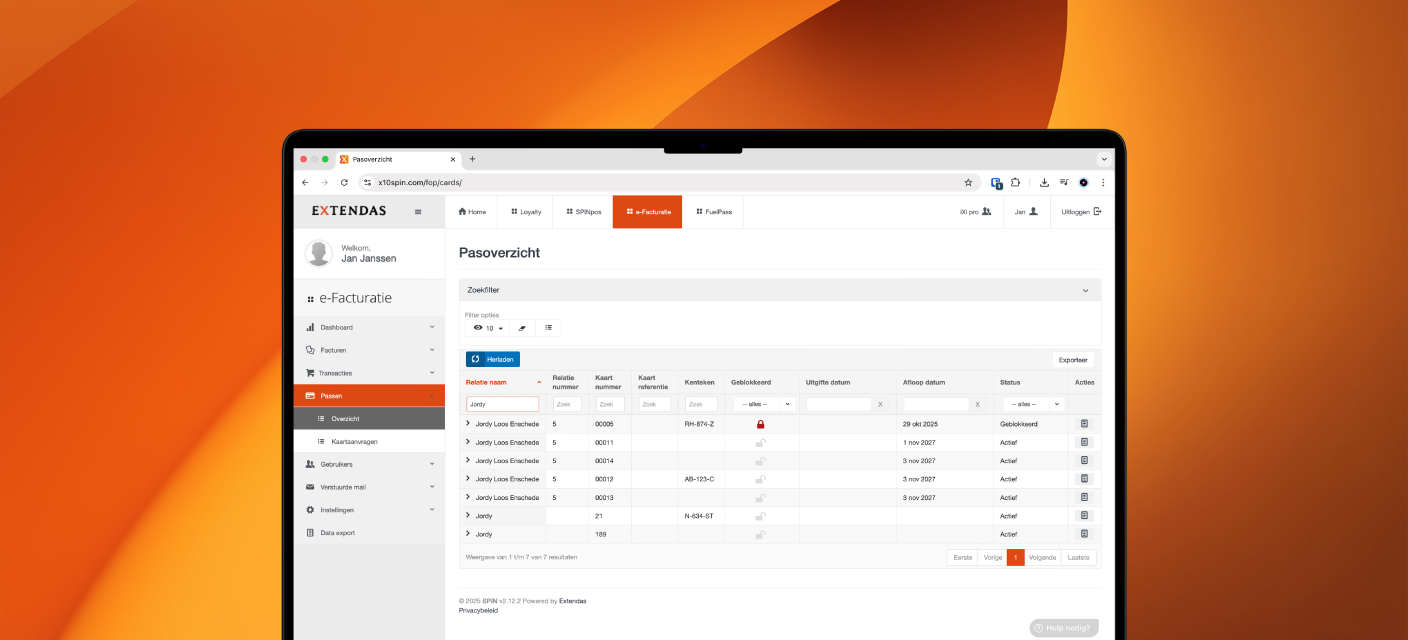Switch to the FuelPass tab
Screen dimensions: 1408x640
(714, 212)
